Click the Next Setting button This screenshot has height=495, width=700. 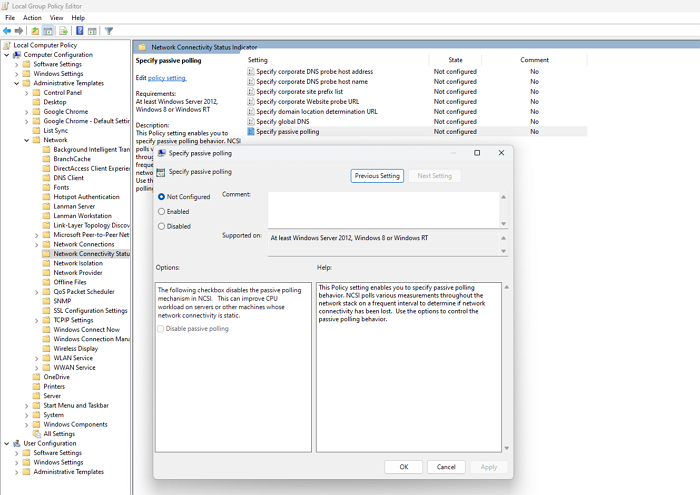point(434,176)
